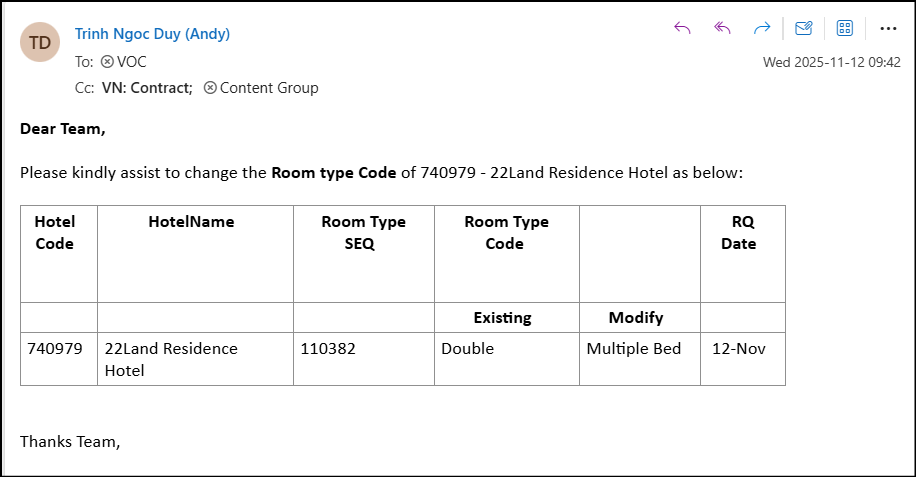This screenshot has width=916, height=477.
Task: Click the 12-Nov RQ date cell
Action: point(738,349)
